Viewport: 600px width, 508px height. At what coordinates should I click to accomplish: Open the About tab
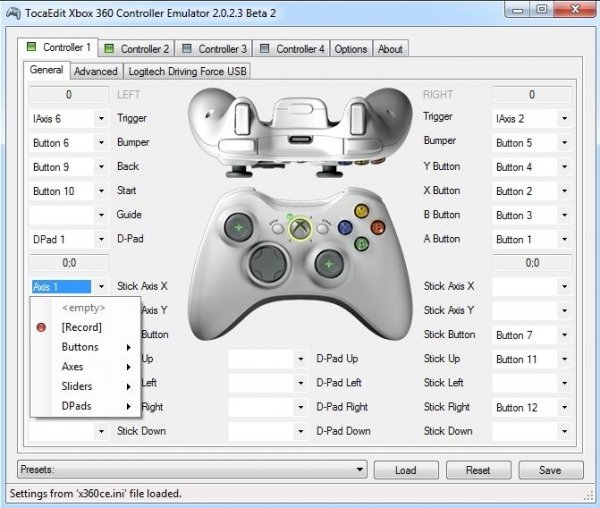pyautogui.click(x=390, y=49)
